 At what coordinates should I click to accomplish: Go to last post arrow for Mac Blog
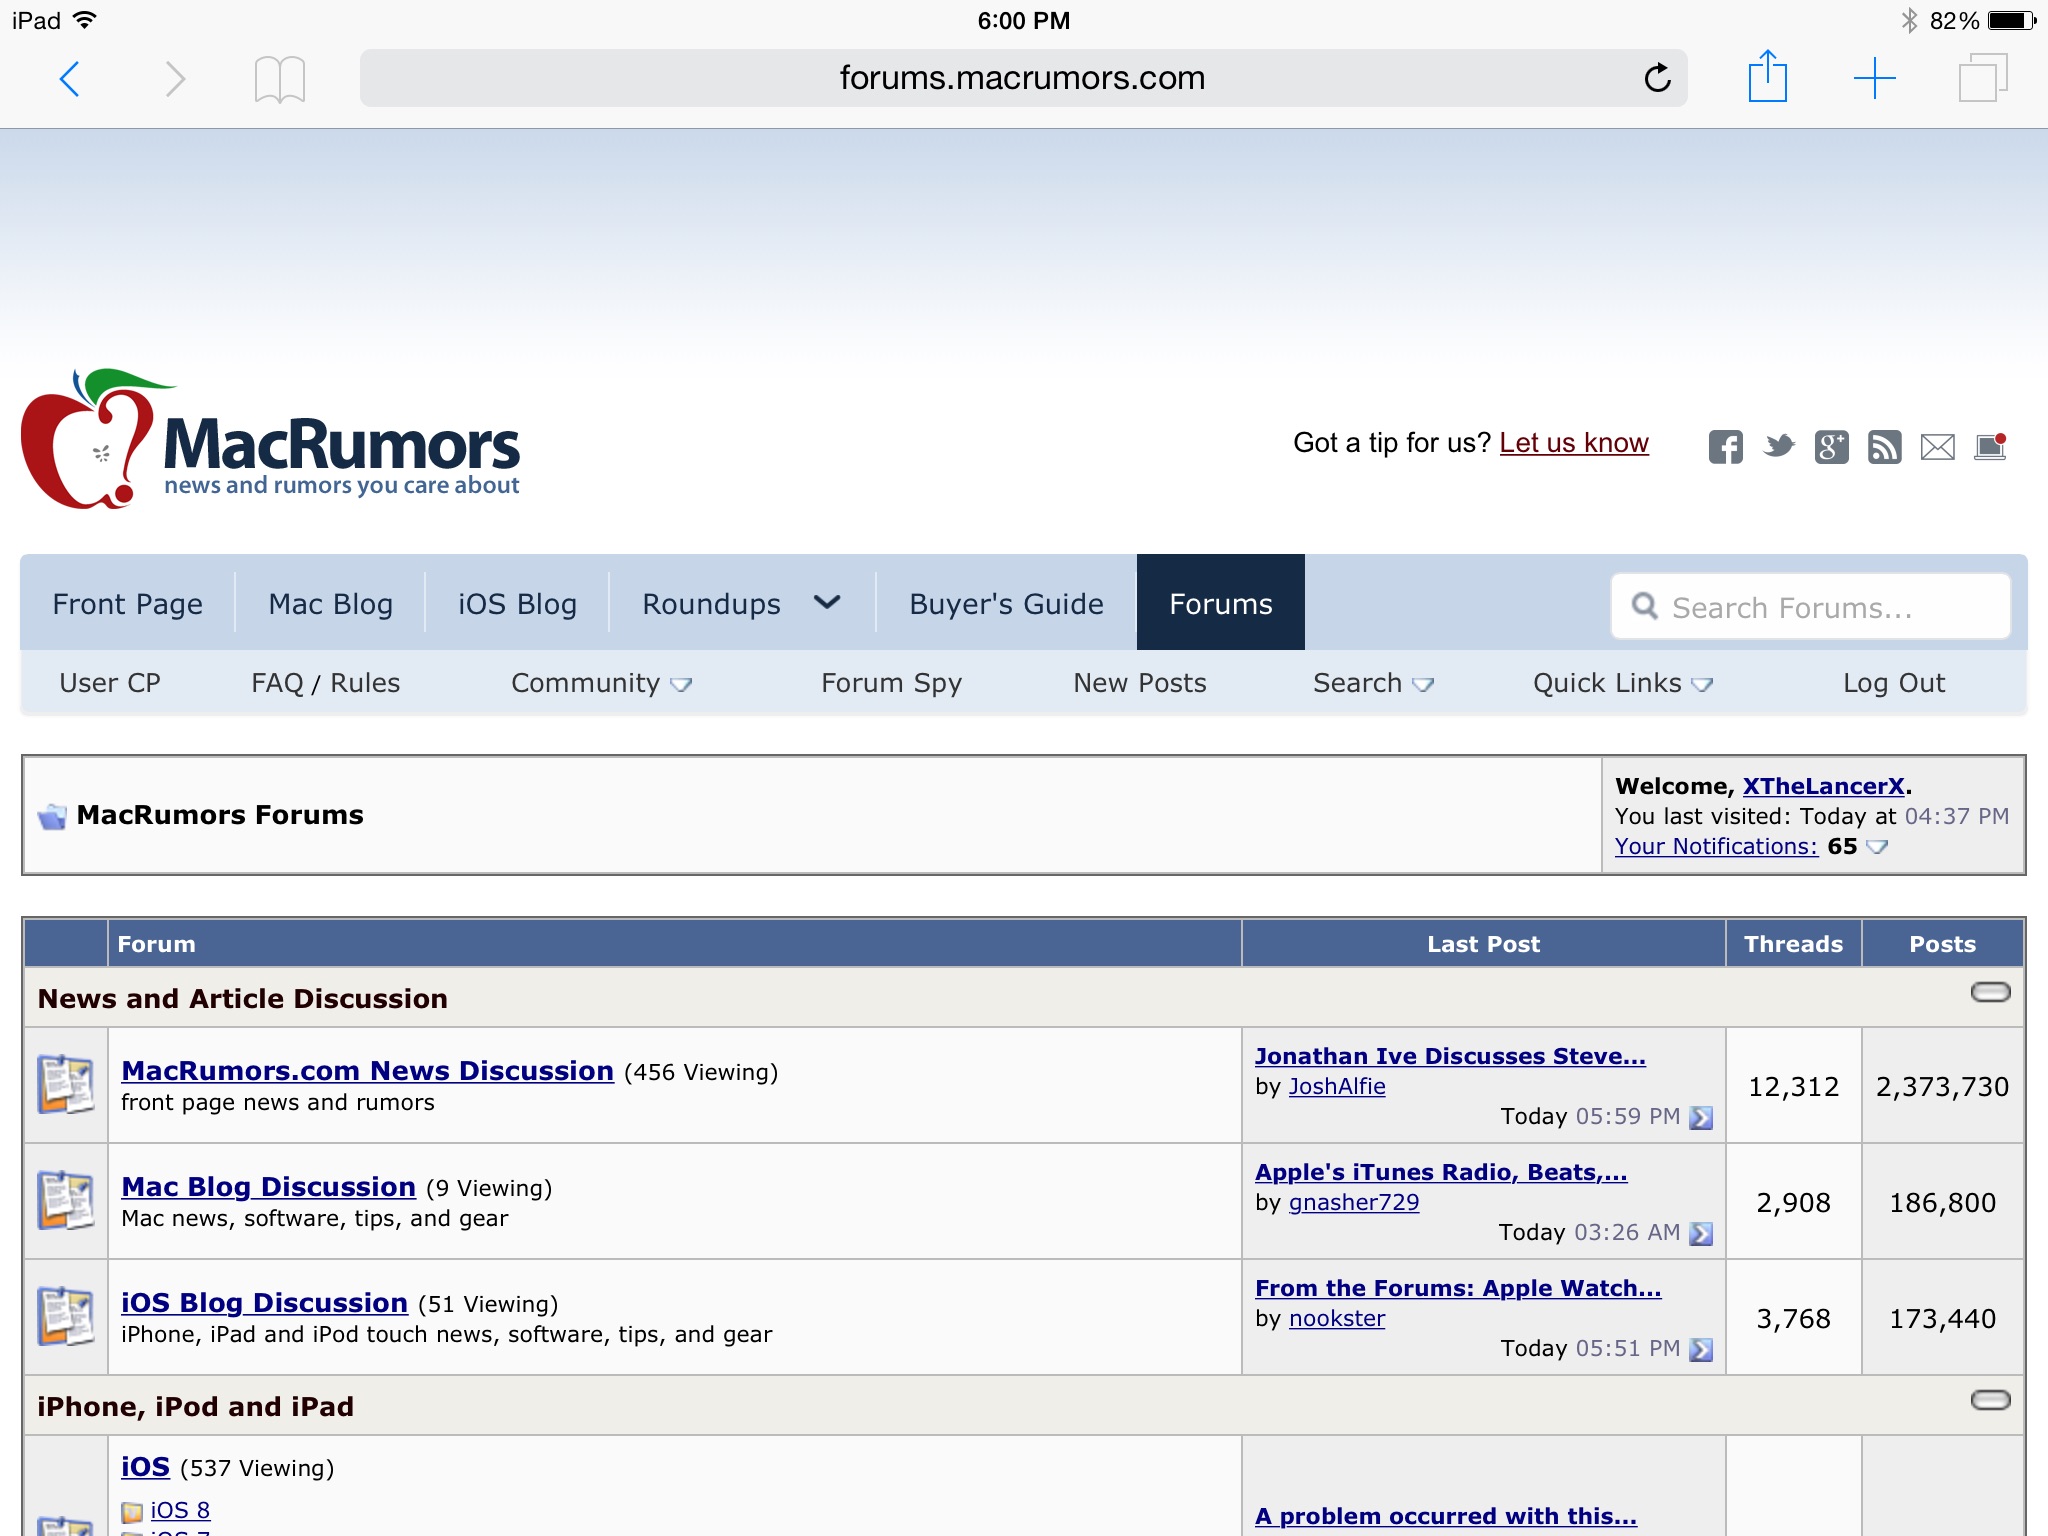(1701, 1234)
